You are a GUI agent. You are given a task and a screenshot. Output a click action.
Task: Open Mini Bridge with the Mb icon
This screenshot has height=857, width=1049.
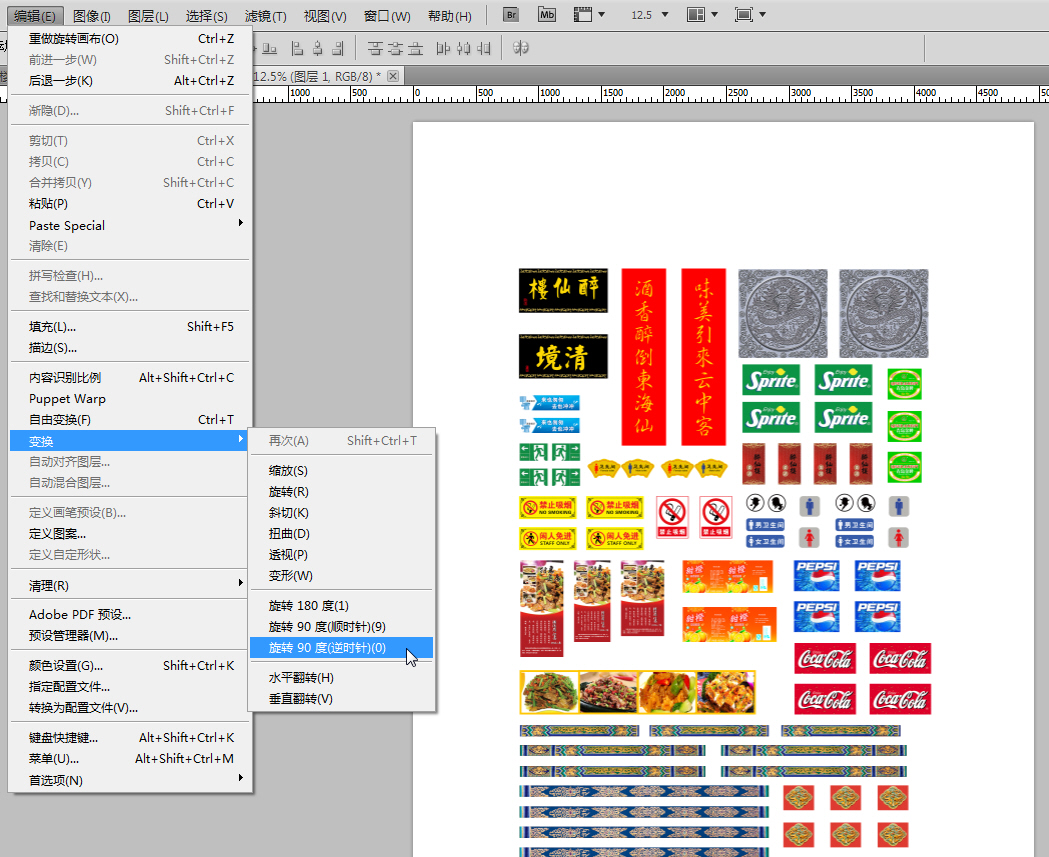point(546,15)
